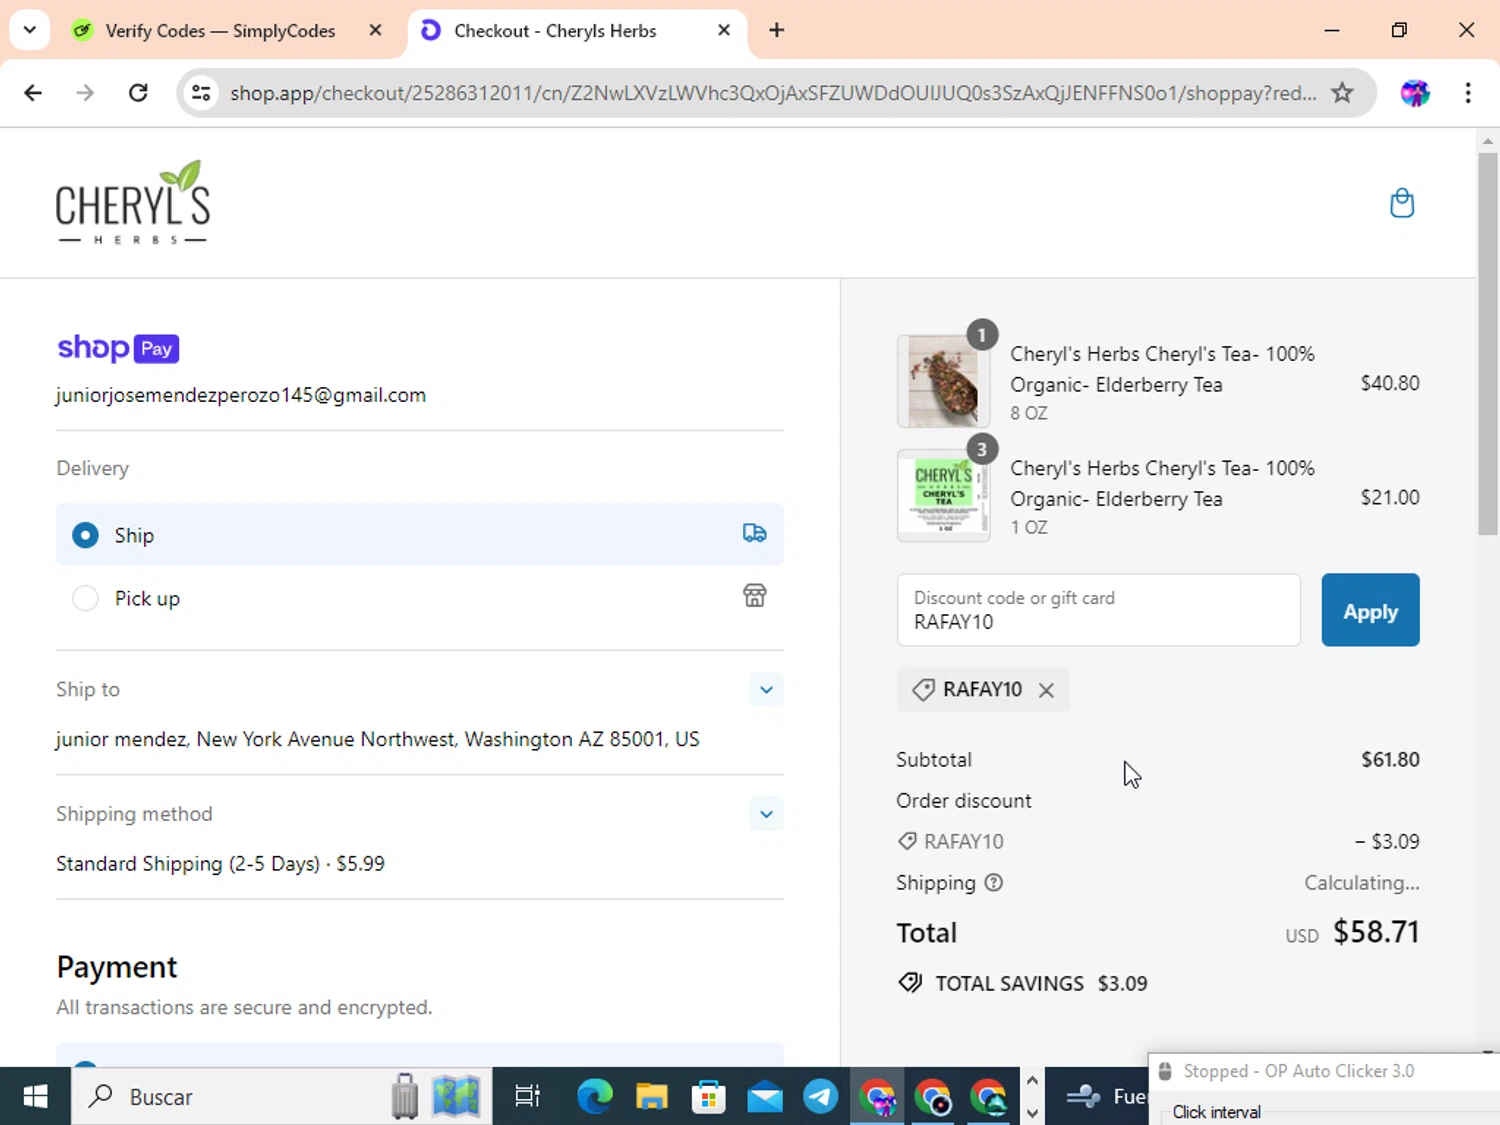Click the Buscar taskbar search box
Screen dimensions: 1500x1125
(x=282, y=1097)
